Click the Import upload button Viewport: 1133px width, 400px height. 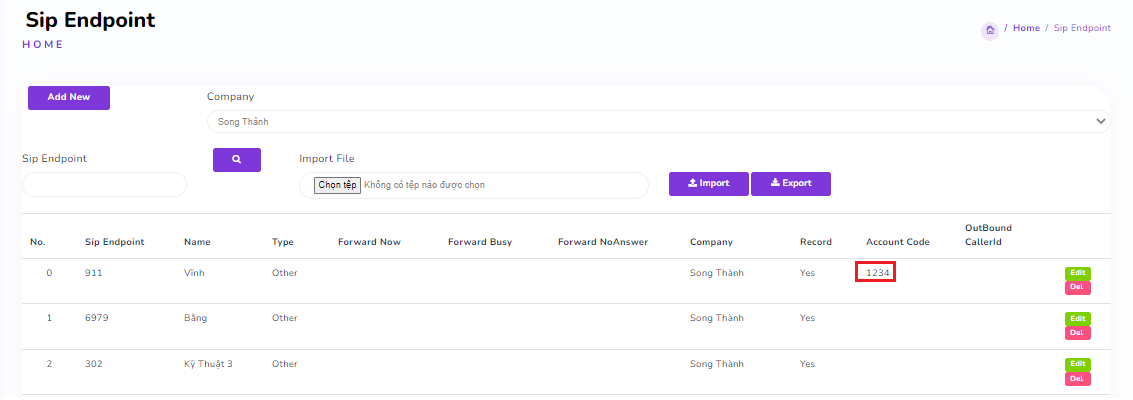pos(708,184)
